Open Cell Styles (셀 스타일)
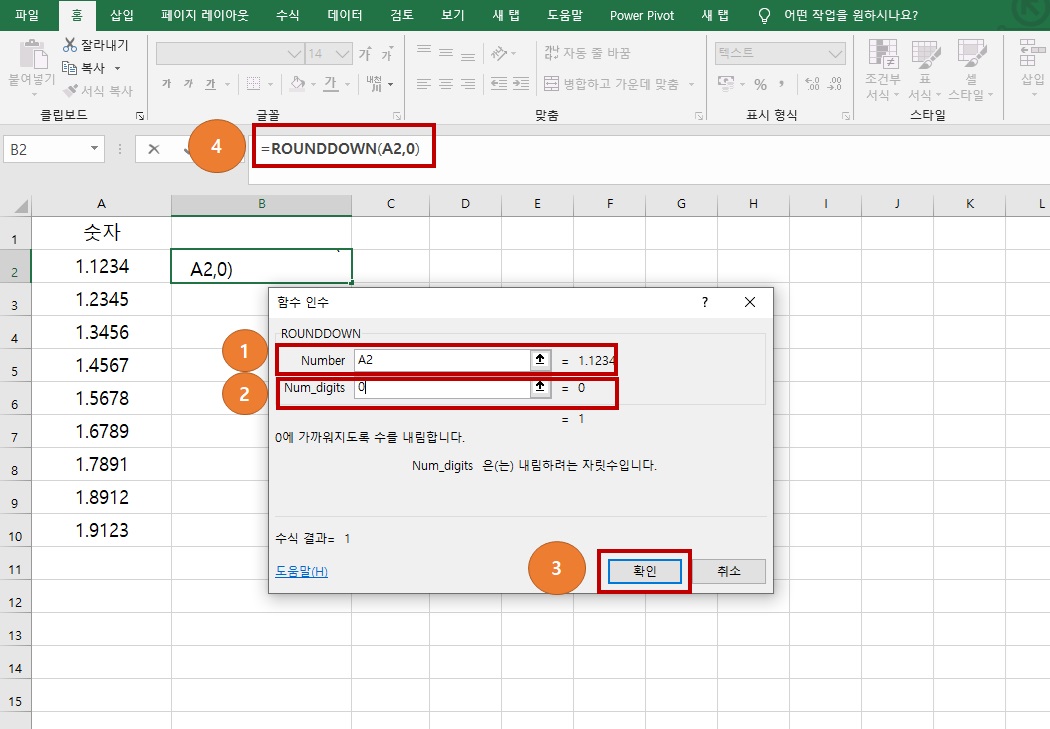This screenshot has width=1050, height=729. tap(971, 70)
